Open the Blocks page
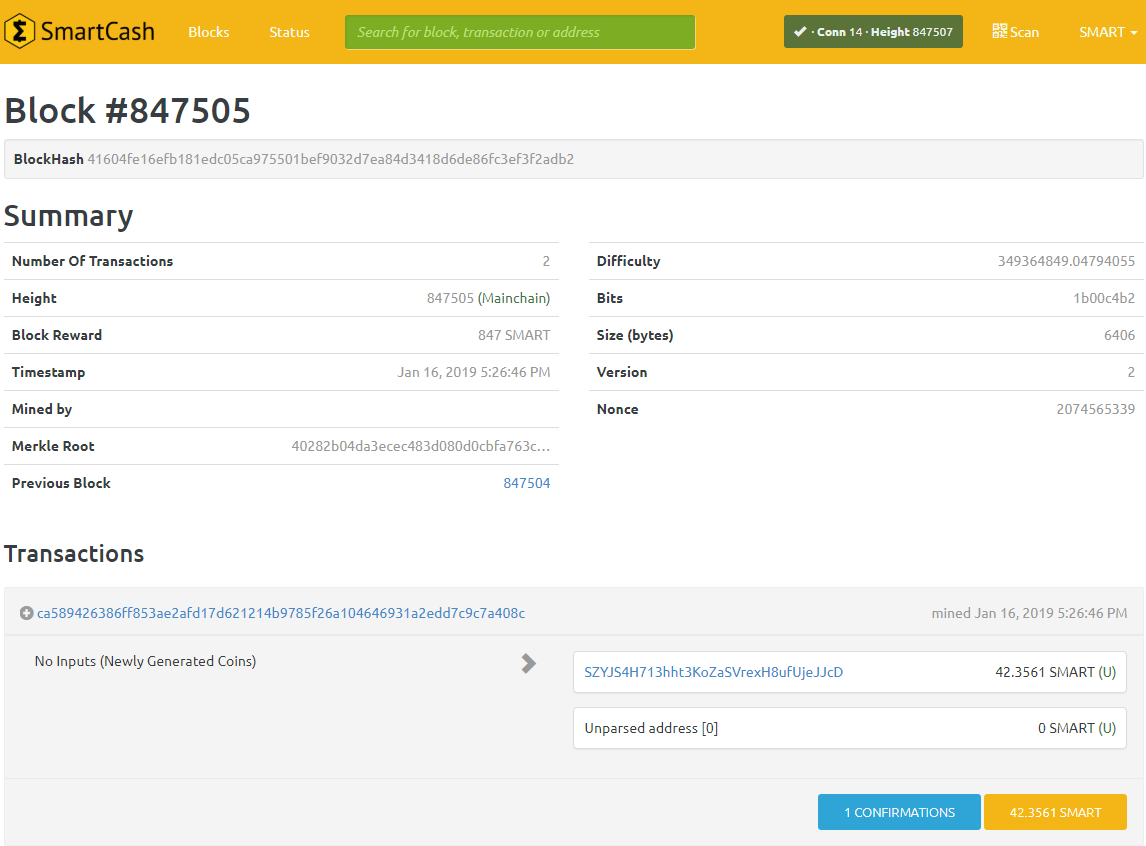Viewport: 1146px width, 846px height. pyautogui.click(x=208, y=32)
